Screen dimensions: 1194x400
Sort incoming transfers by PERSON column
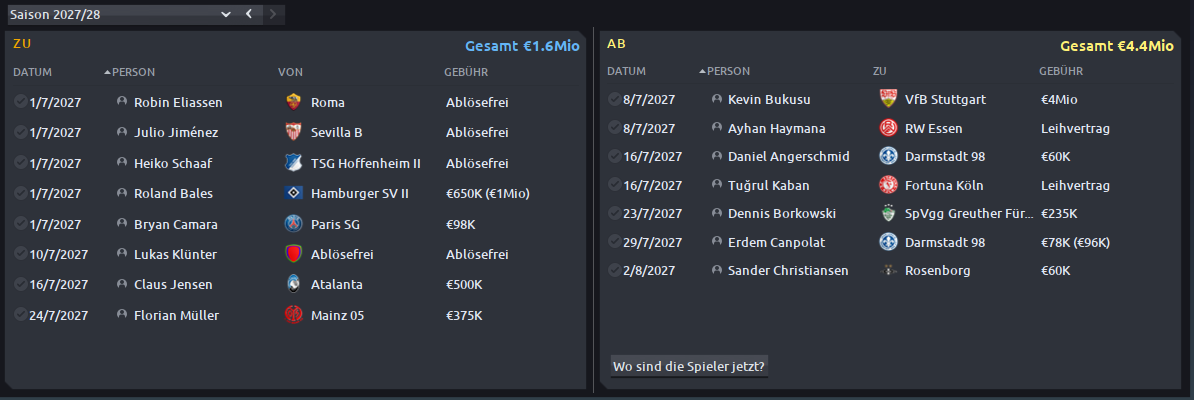coord(133,72)
